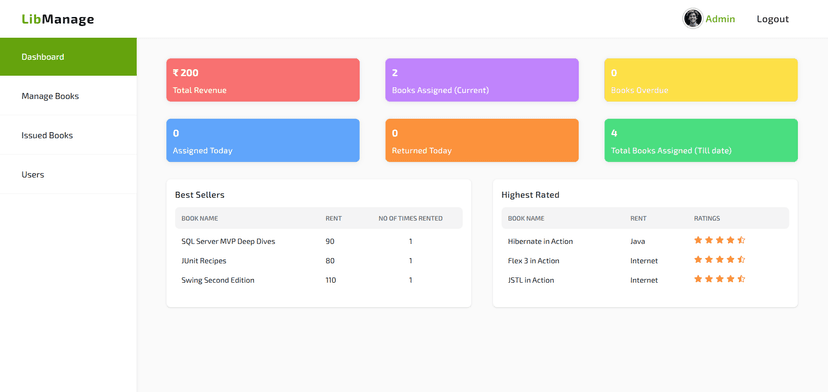Image resolution: width=828 pixels, height=392 pixels.
Task: Click the Internet cell for JSTL in Action
Action: 644,280
